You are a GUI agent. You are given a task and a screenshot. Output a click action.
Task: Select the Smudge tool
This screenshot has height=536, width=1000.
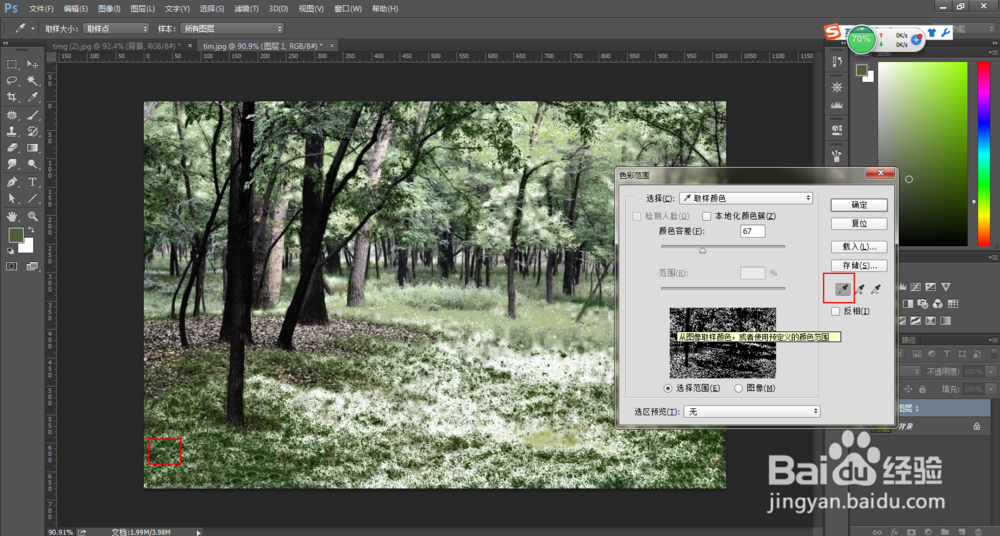pyautogui.click(x=12, y=164)
